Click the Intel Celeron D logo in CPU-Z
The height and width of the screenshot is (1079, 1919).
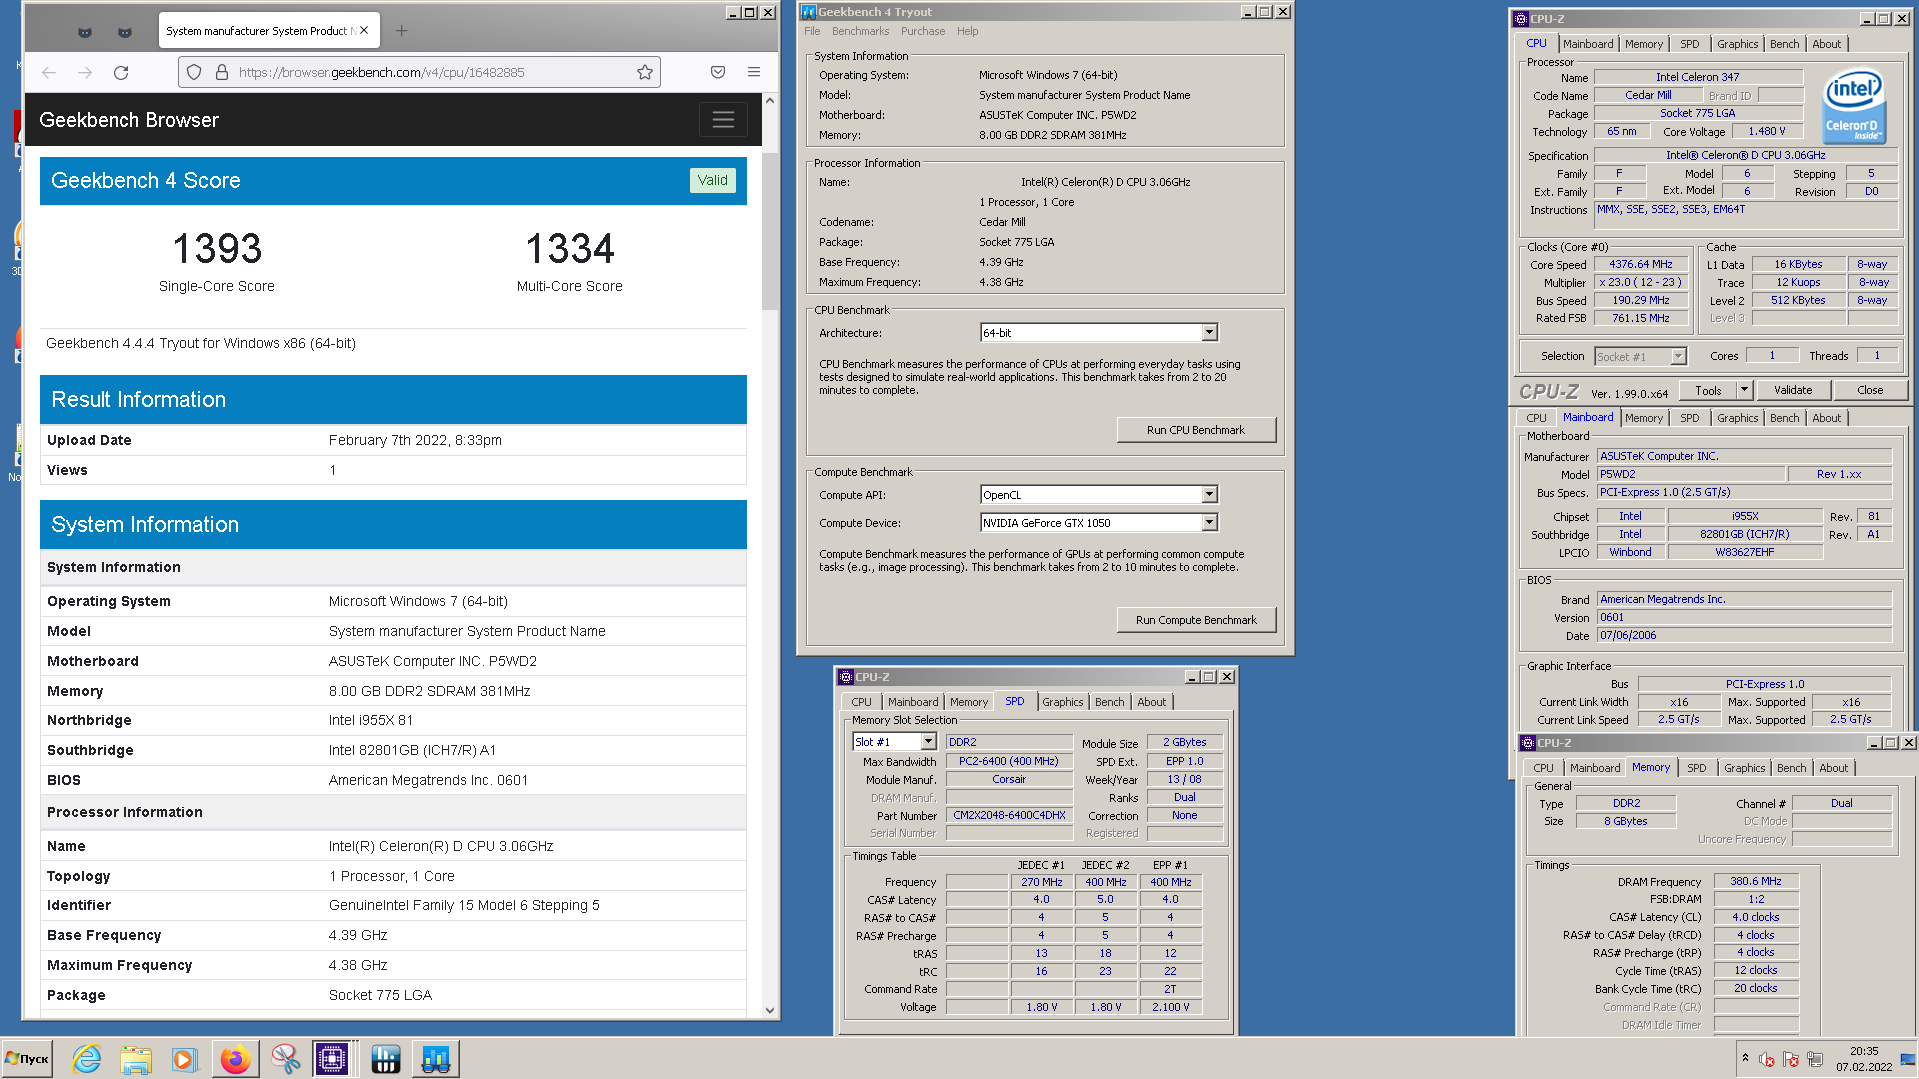click(x=1855, y=106)
